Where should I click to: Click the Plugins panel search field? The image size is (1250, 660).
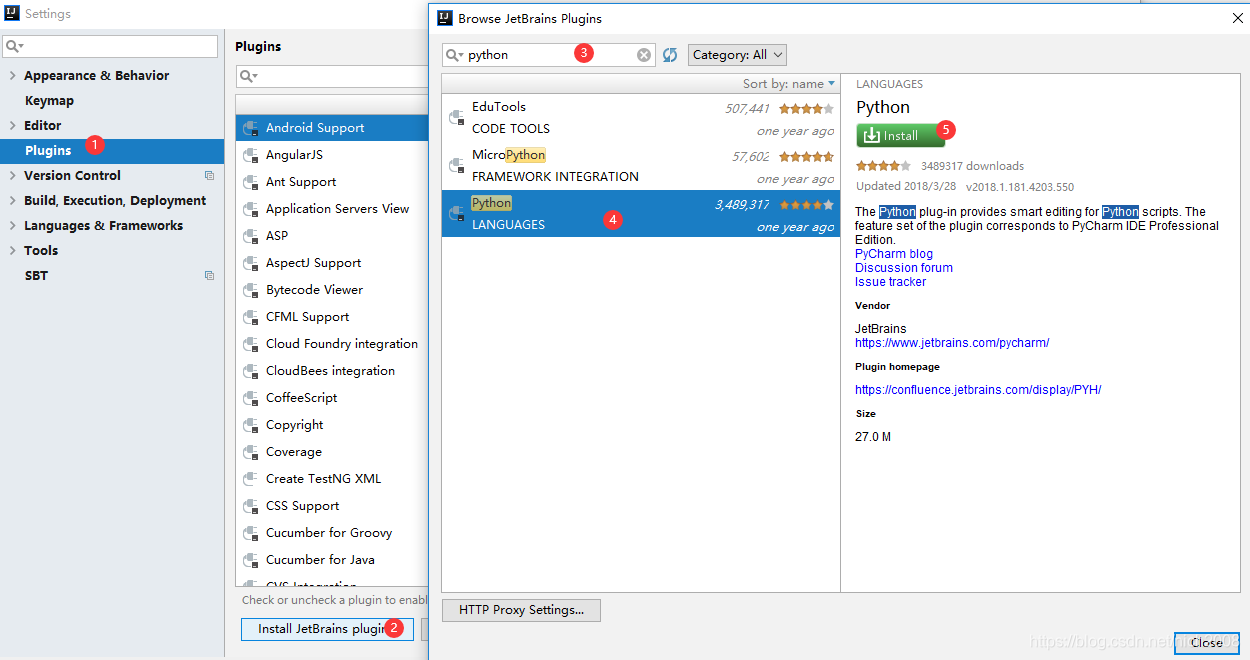(332, 76)
